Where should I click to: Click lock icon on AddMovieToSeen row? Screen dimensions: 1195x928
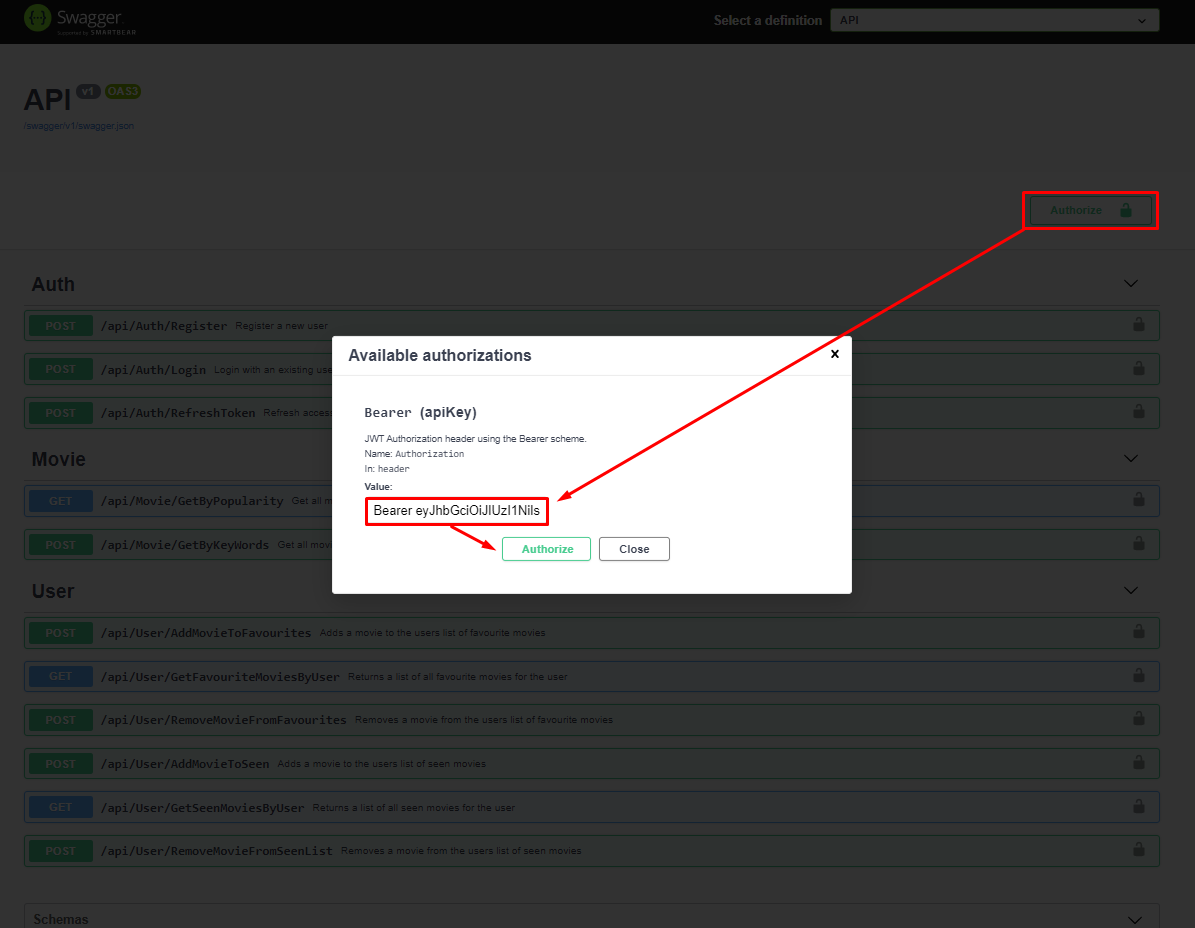point(1139,762)
